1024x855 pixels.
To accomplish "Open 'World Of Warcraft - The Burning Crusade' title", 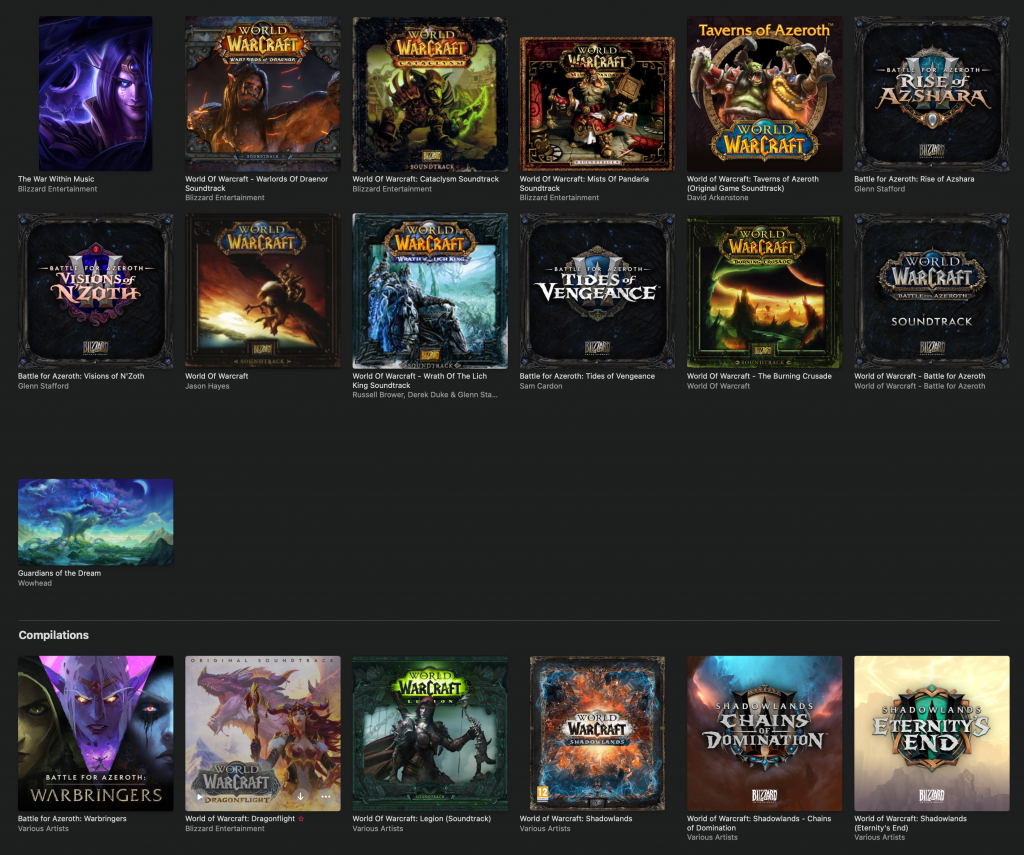I will (x=759, y=376).
